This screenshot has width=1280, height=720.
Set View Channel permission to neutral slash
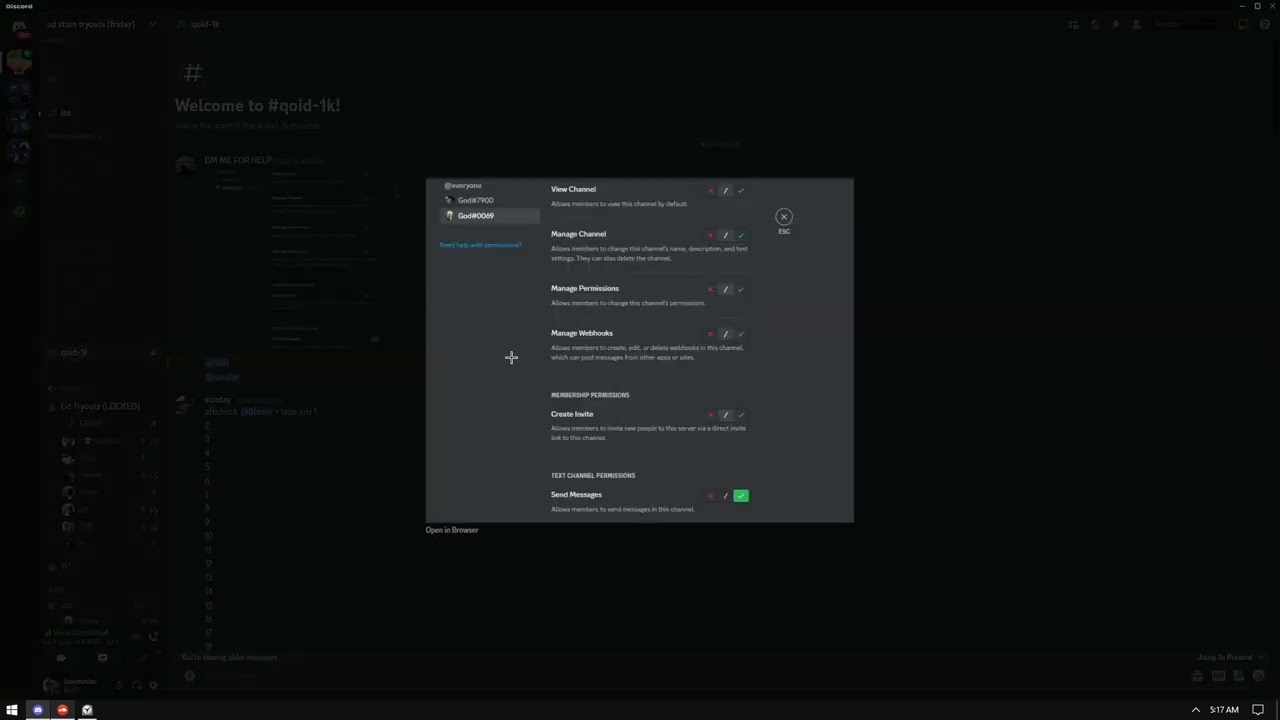(726, 190)
